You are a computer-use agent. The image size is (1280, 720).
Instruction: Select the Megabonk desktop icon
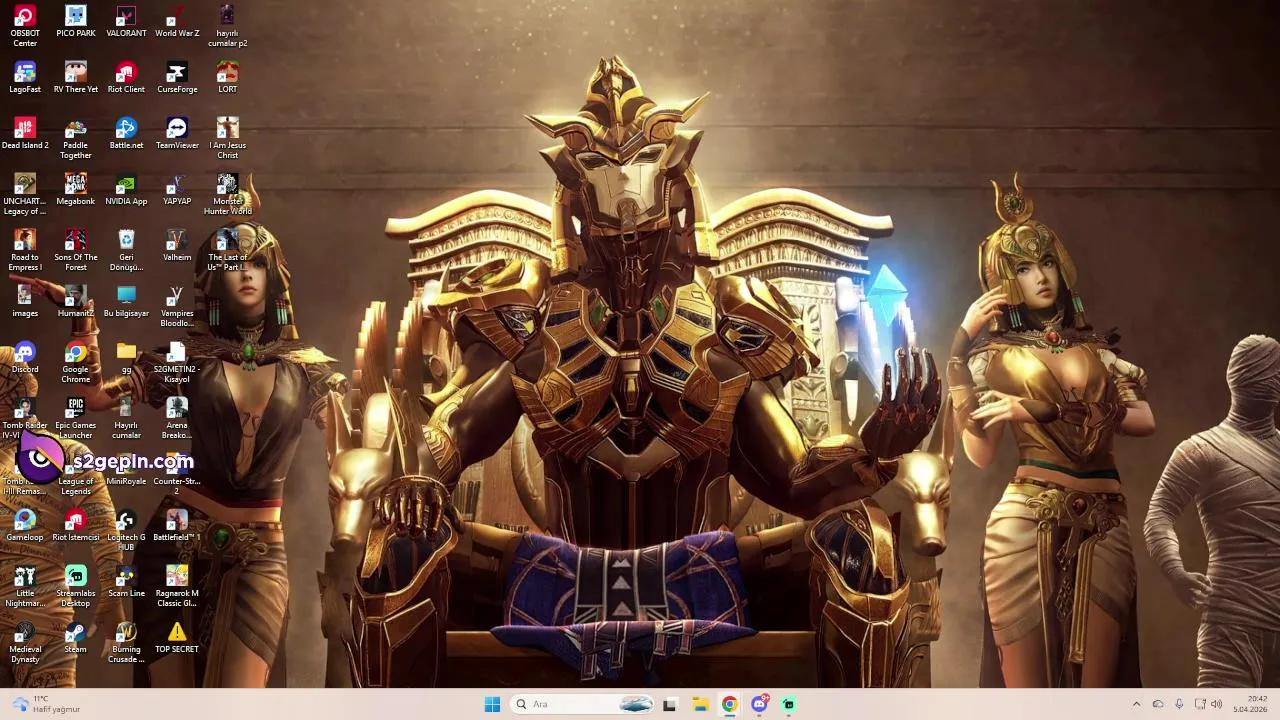coord(76,190)
